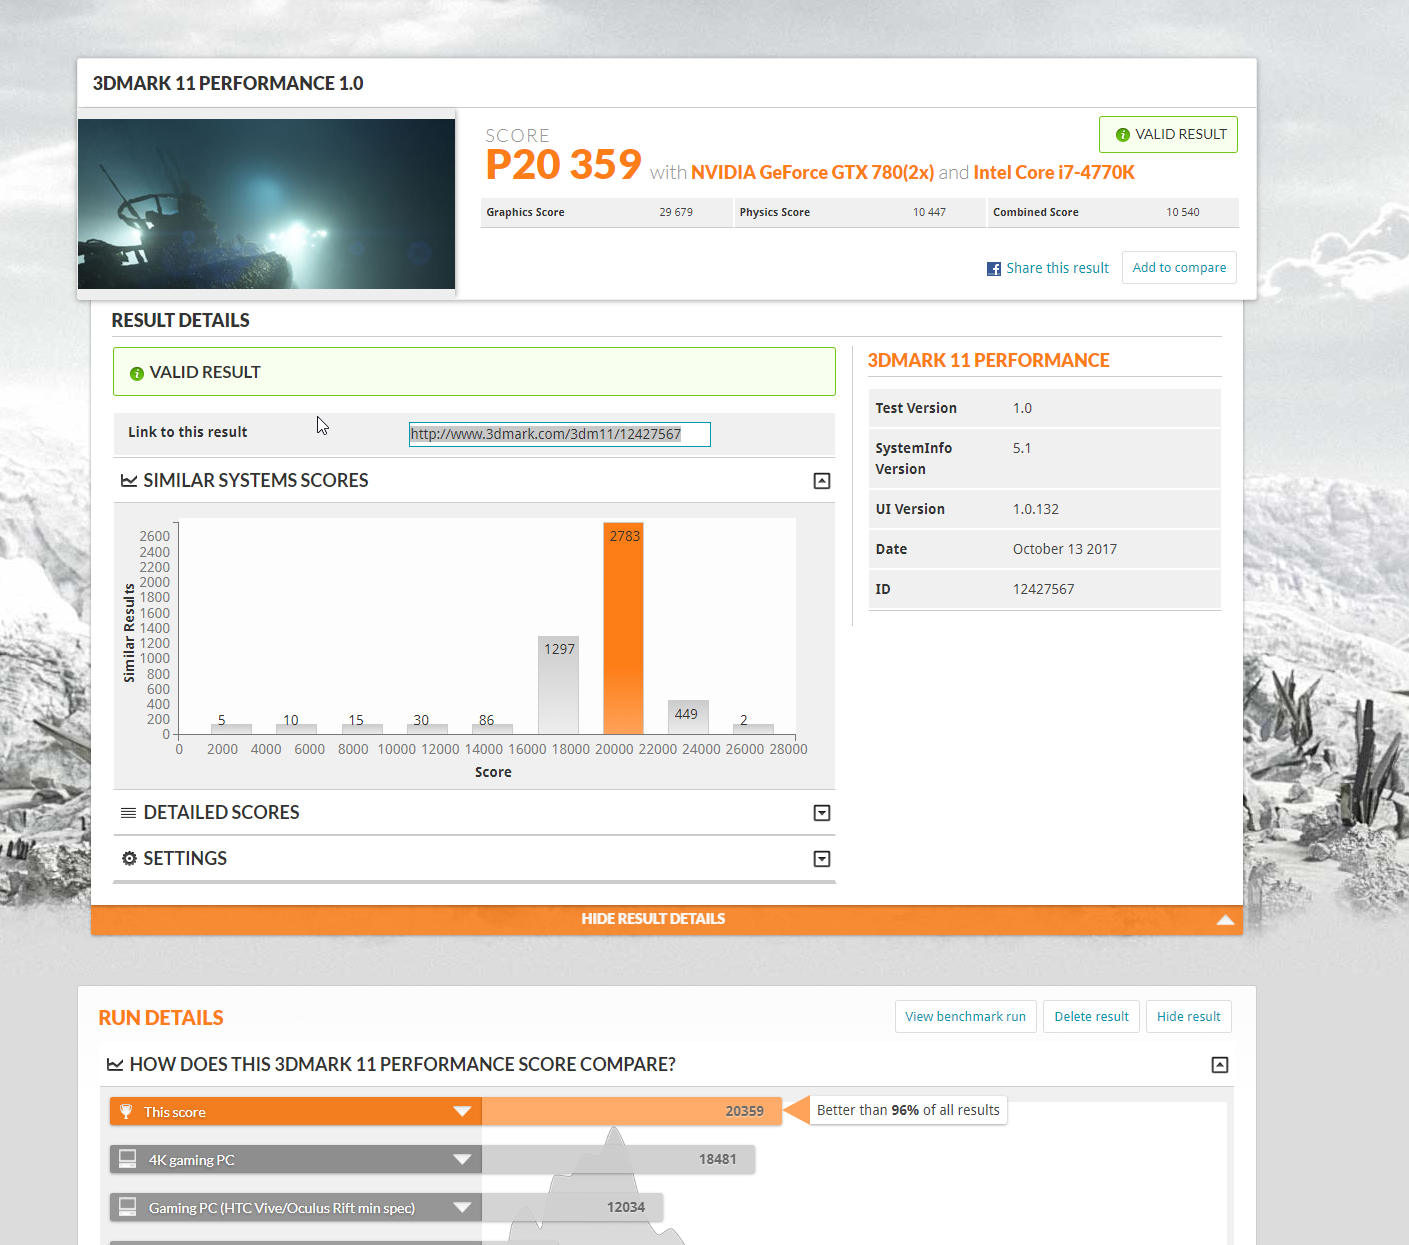1409x1245 pixels.
Task: Click the 20359 score bar
Action: 631,1111
